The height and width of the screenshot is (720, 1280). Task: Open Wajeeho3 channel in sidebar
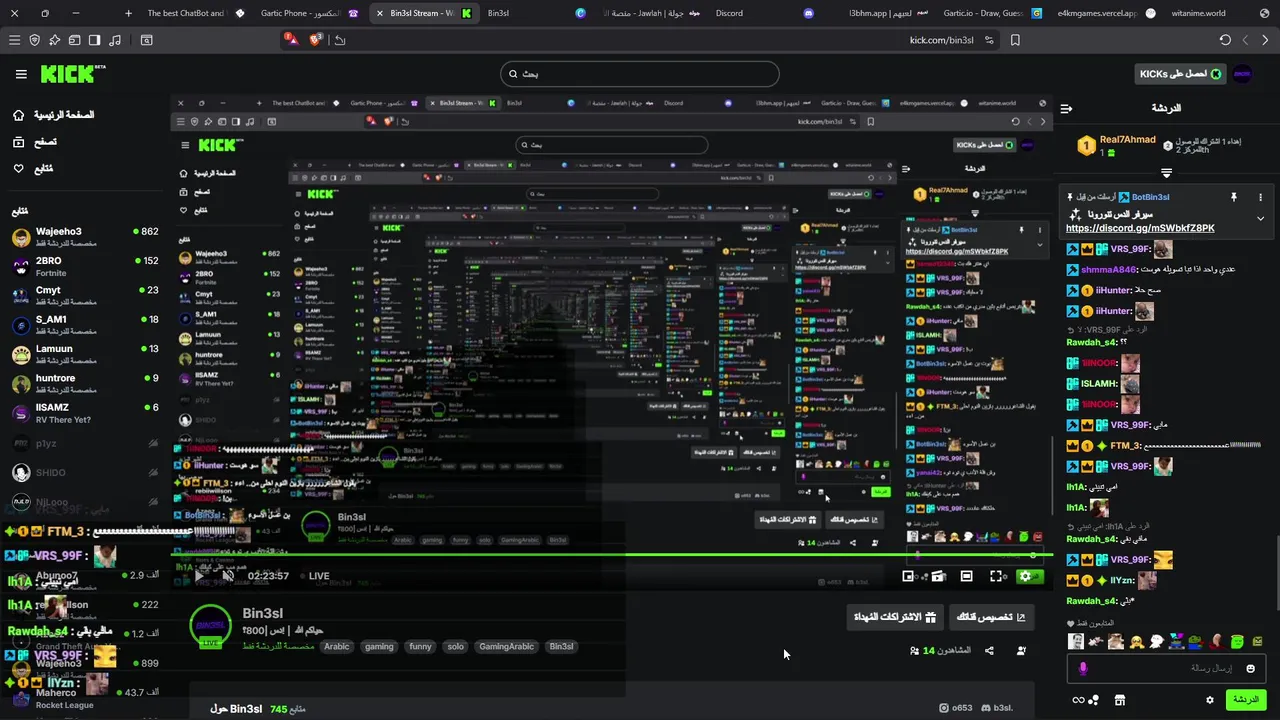click(x=85, y=237)
